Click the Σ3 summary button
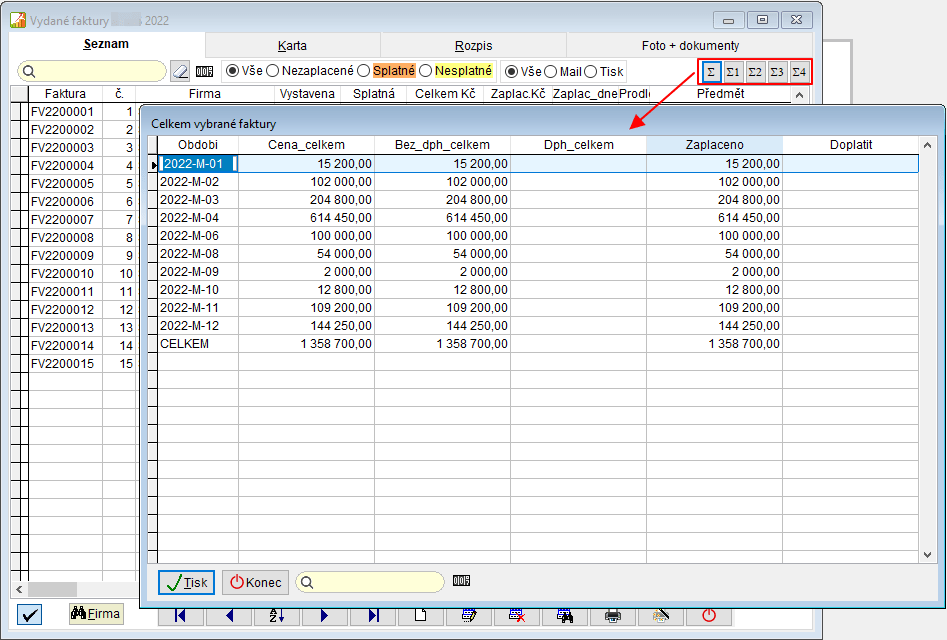The height and width of the screenshot is (640, 947). (x=777, y=72)
